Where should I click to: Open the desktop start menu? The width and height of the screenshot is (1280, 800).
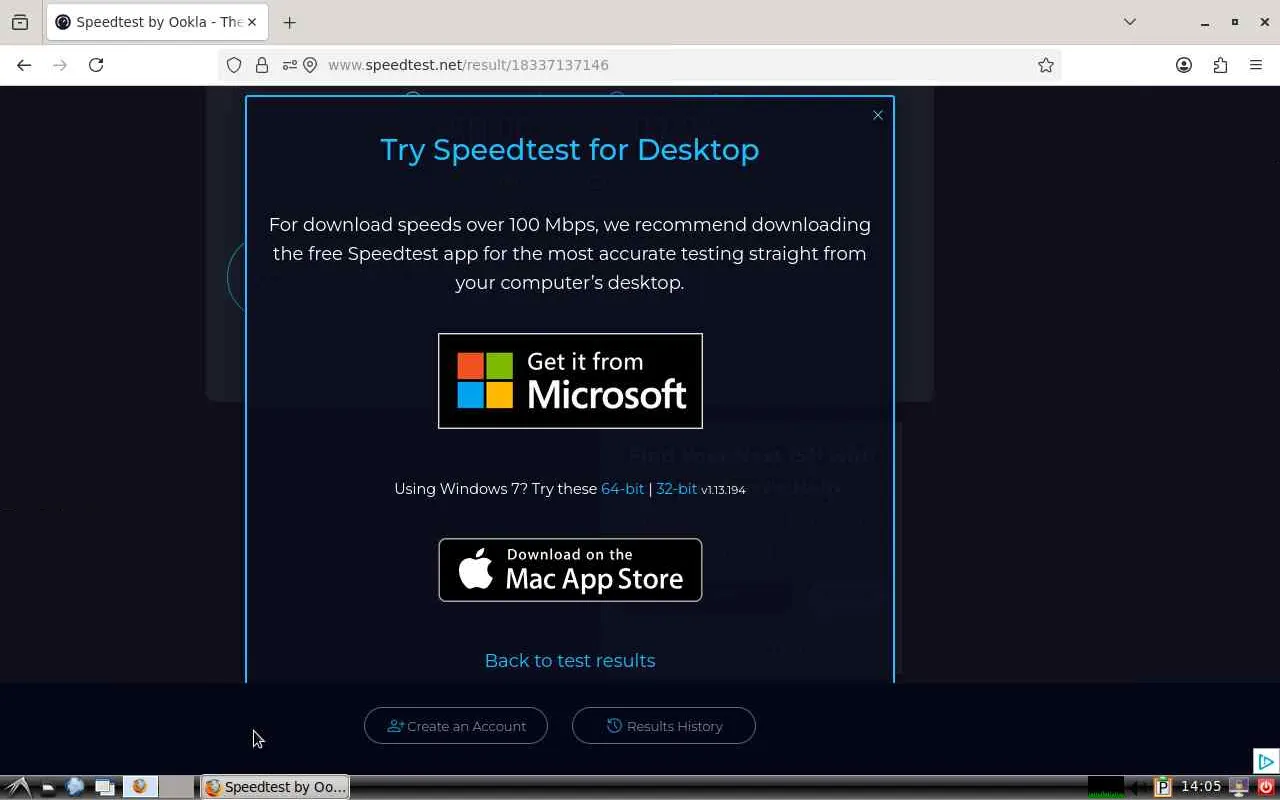(x=17, y=787)
